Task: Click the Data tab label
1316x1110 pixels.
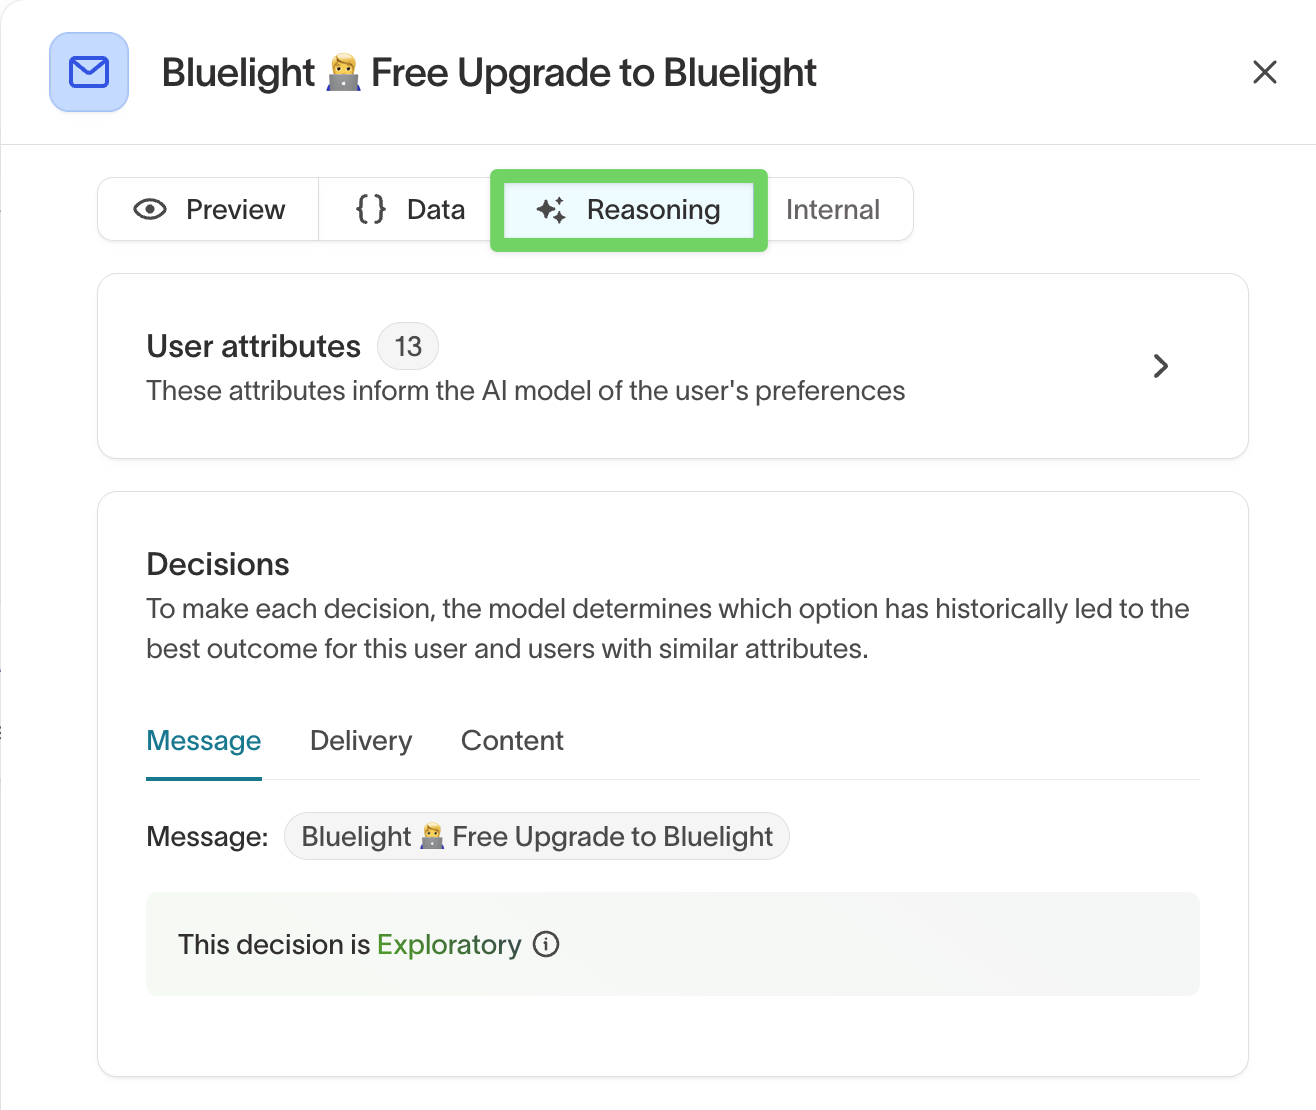Action: coord(436,209)
